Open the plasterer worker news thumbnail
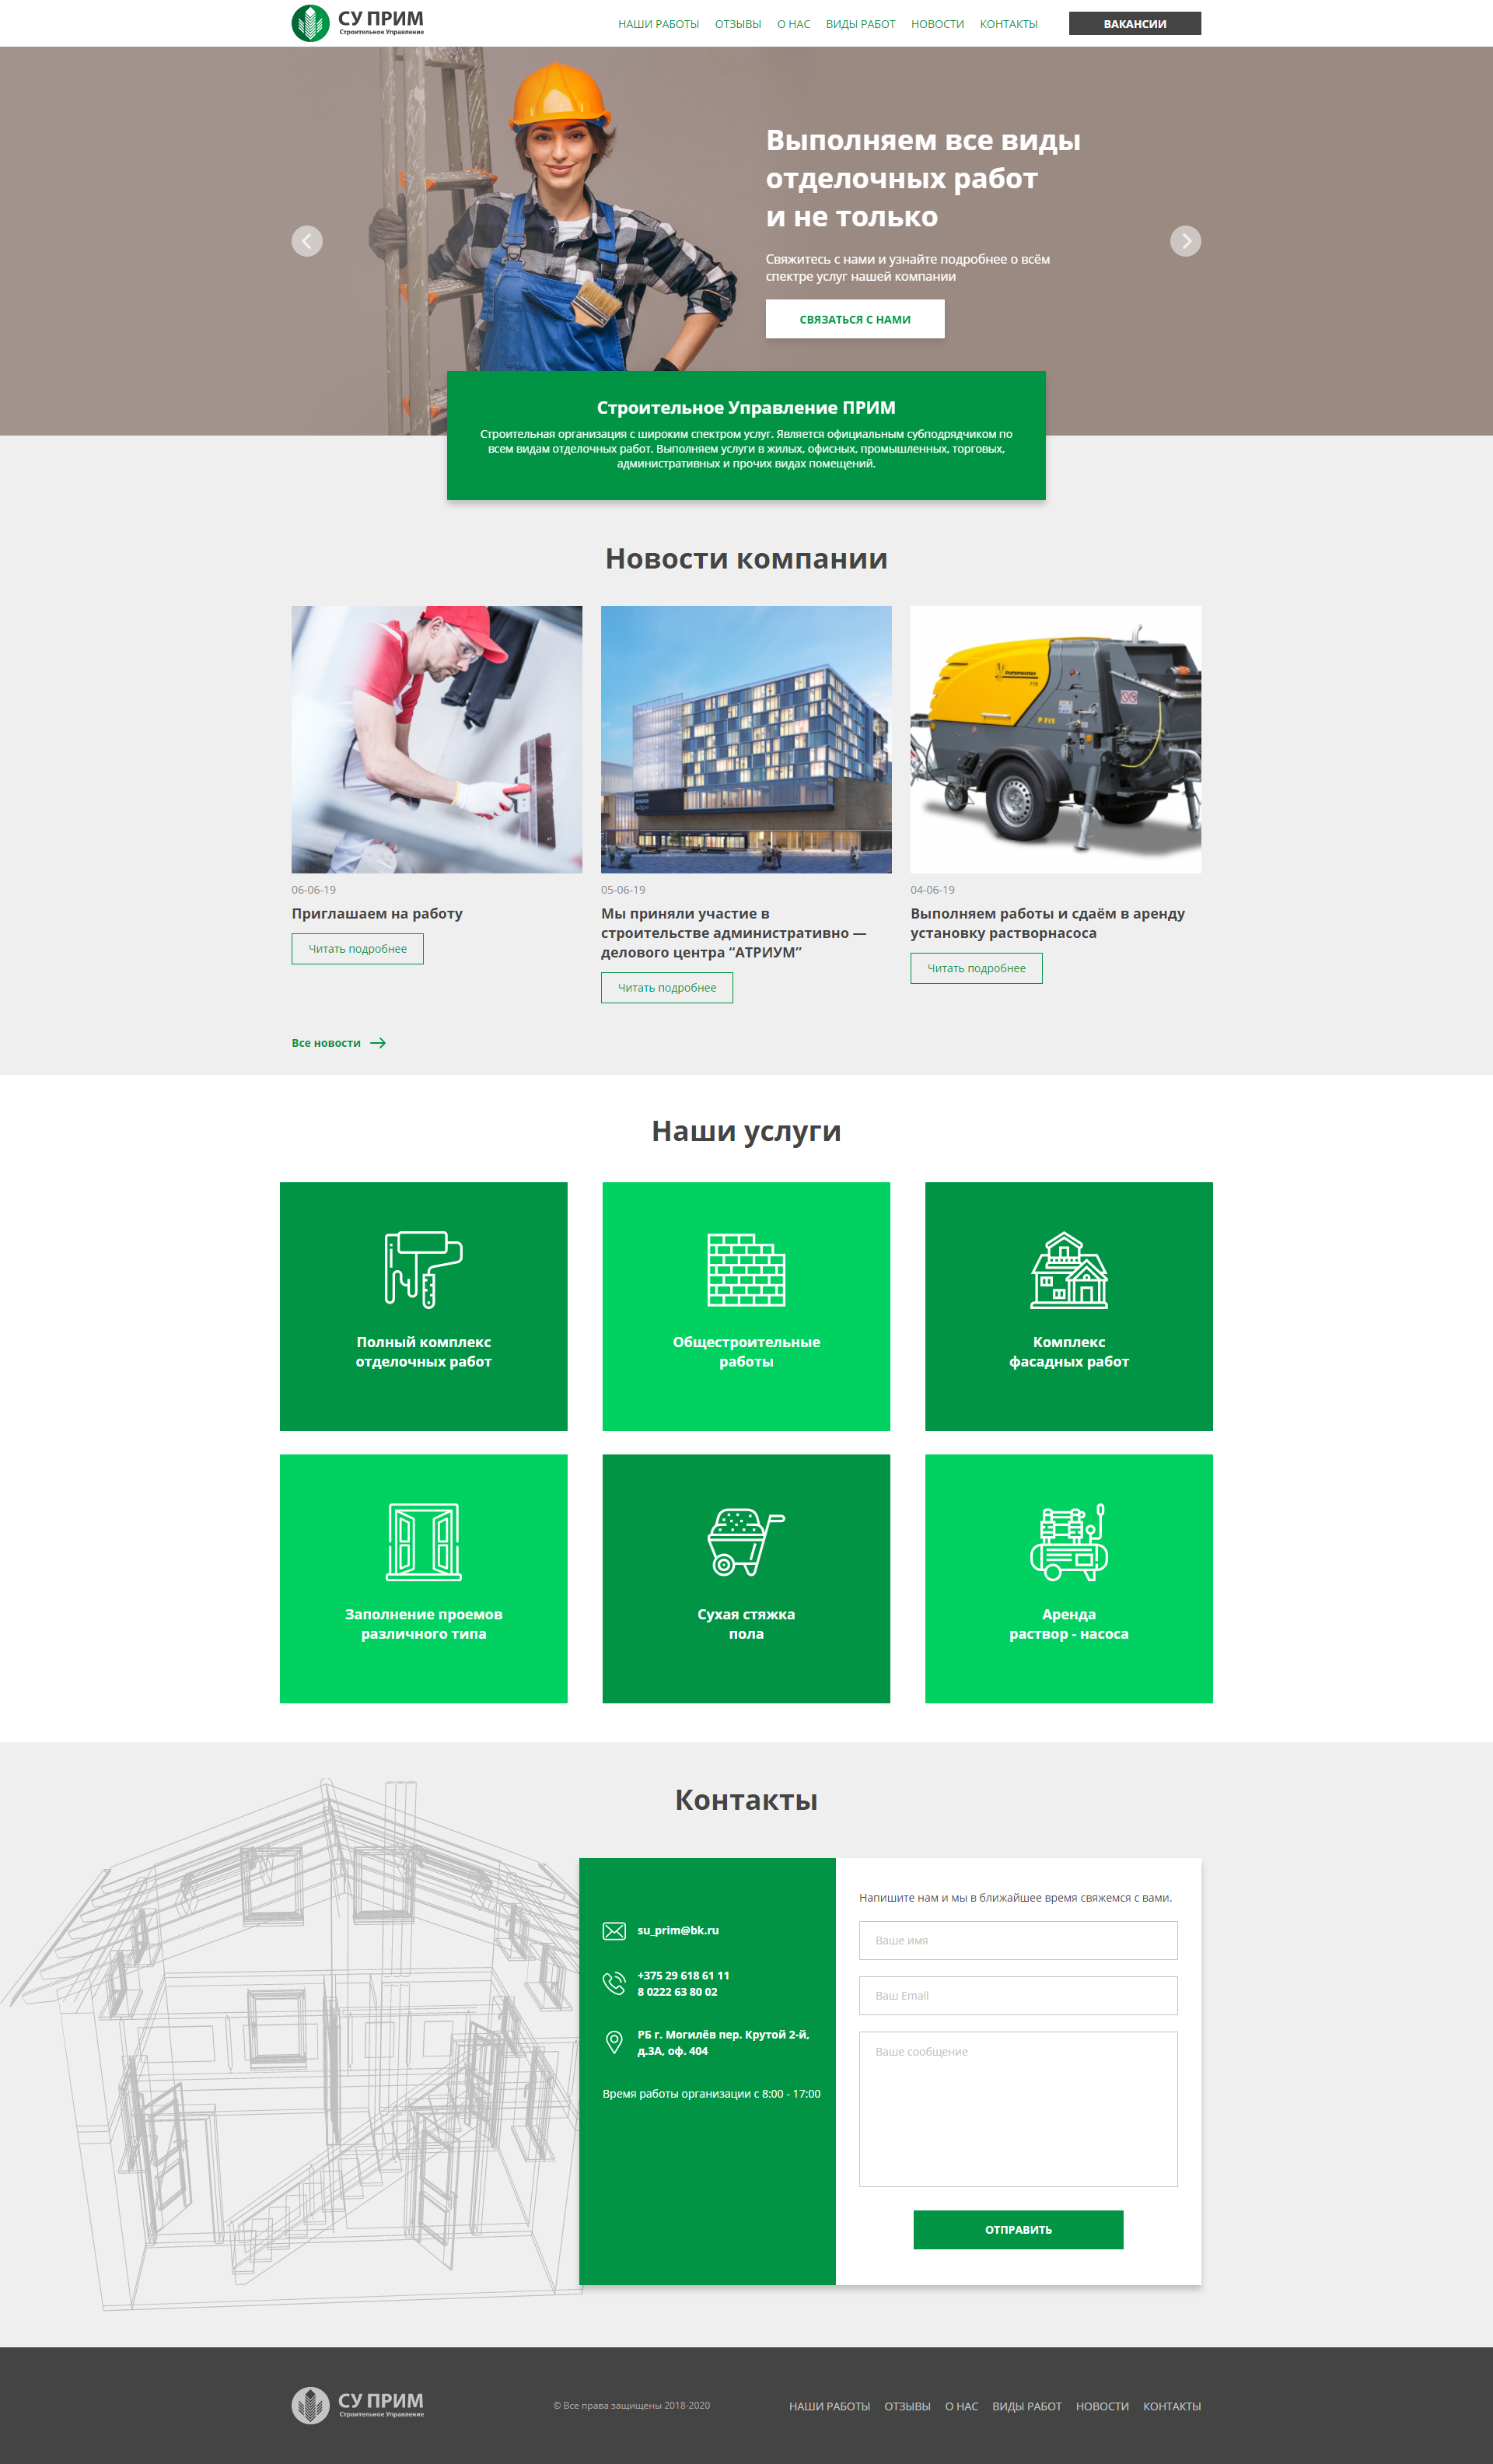Screen dimensions: 1493x2464 [437, 739]
